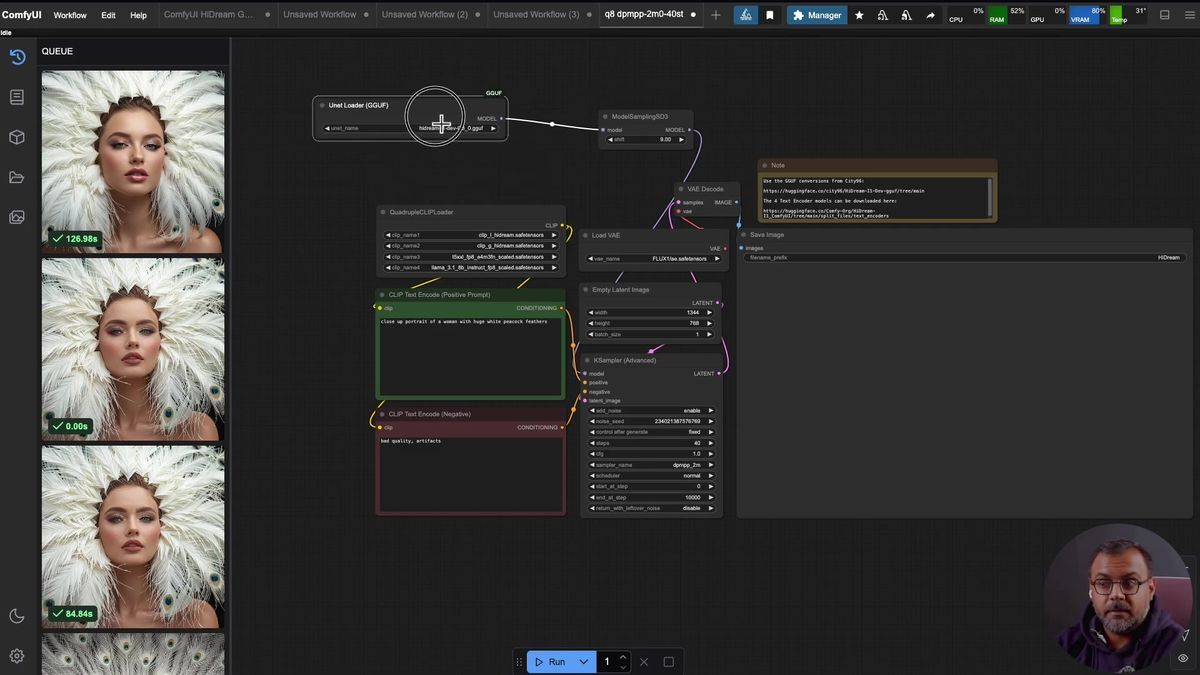Screen dimensions: 1200x675
Task: Adjust the cfg 1.0 value field
Action: pos(651,454)
